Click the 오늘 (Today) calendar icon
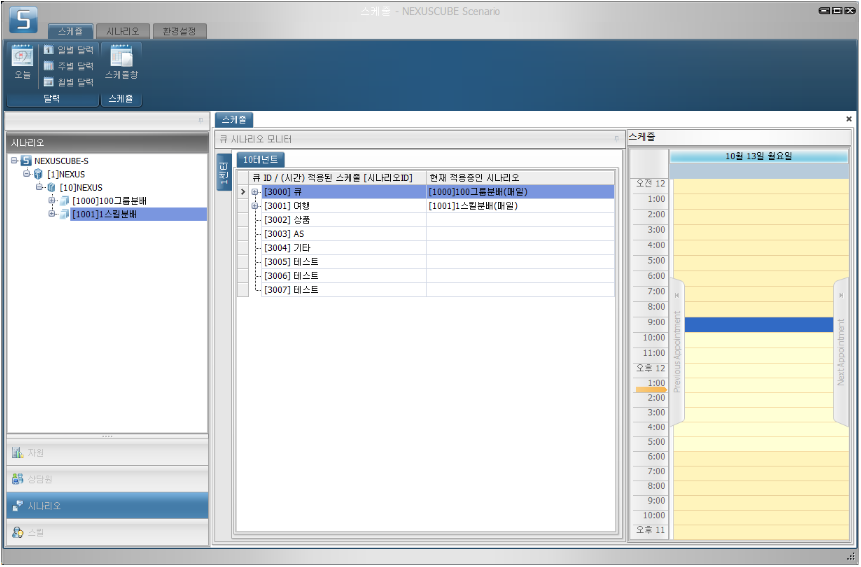This screenshot has width=861, height=567. tap(23, 57)
